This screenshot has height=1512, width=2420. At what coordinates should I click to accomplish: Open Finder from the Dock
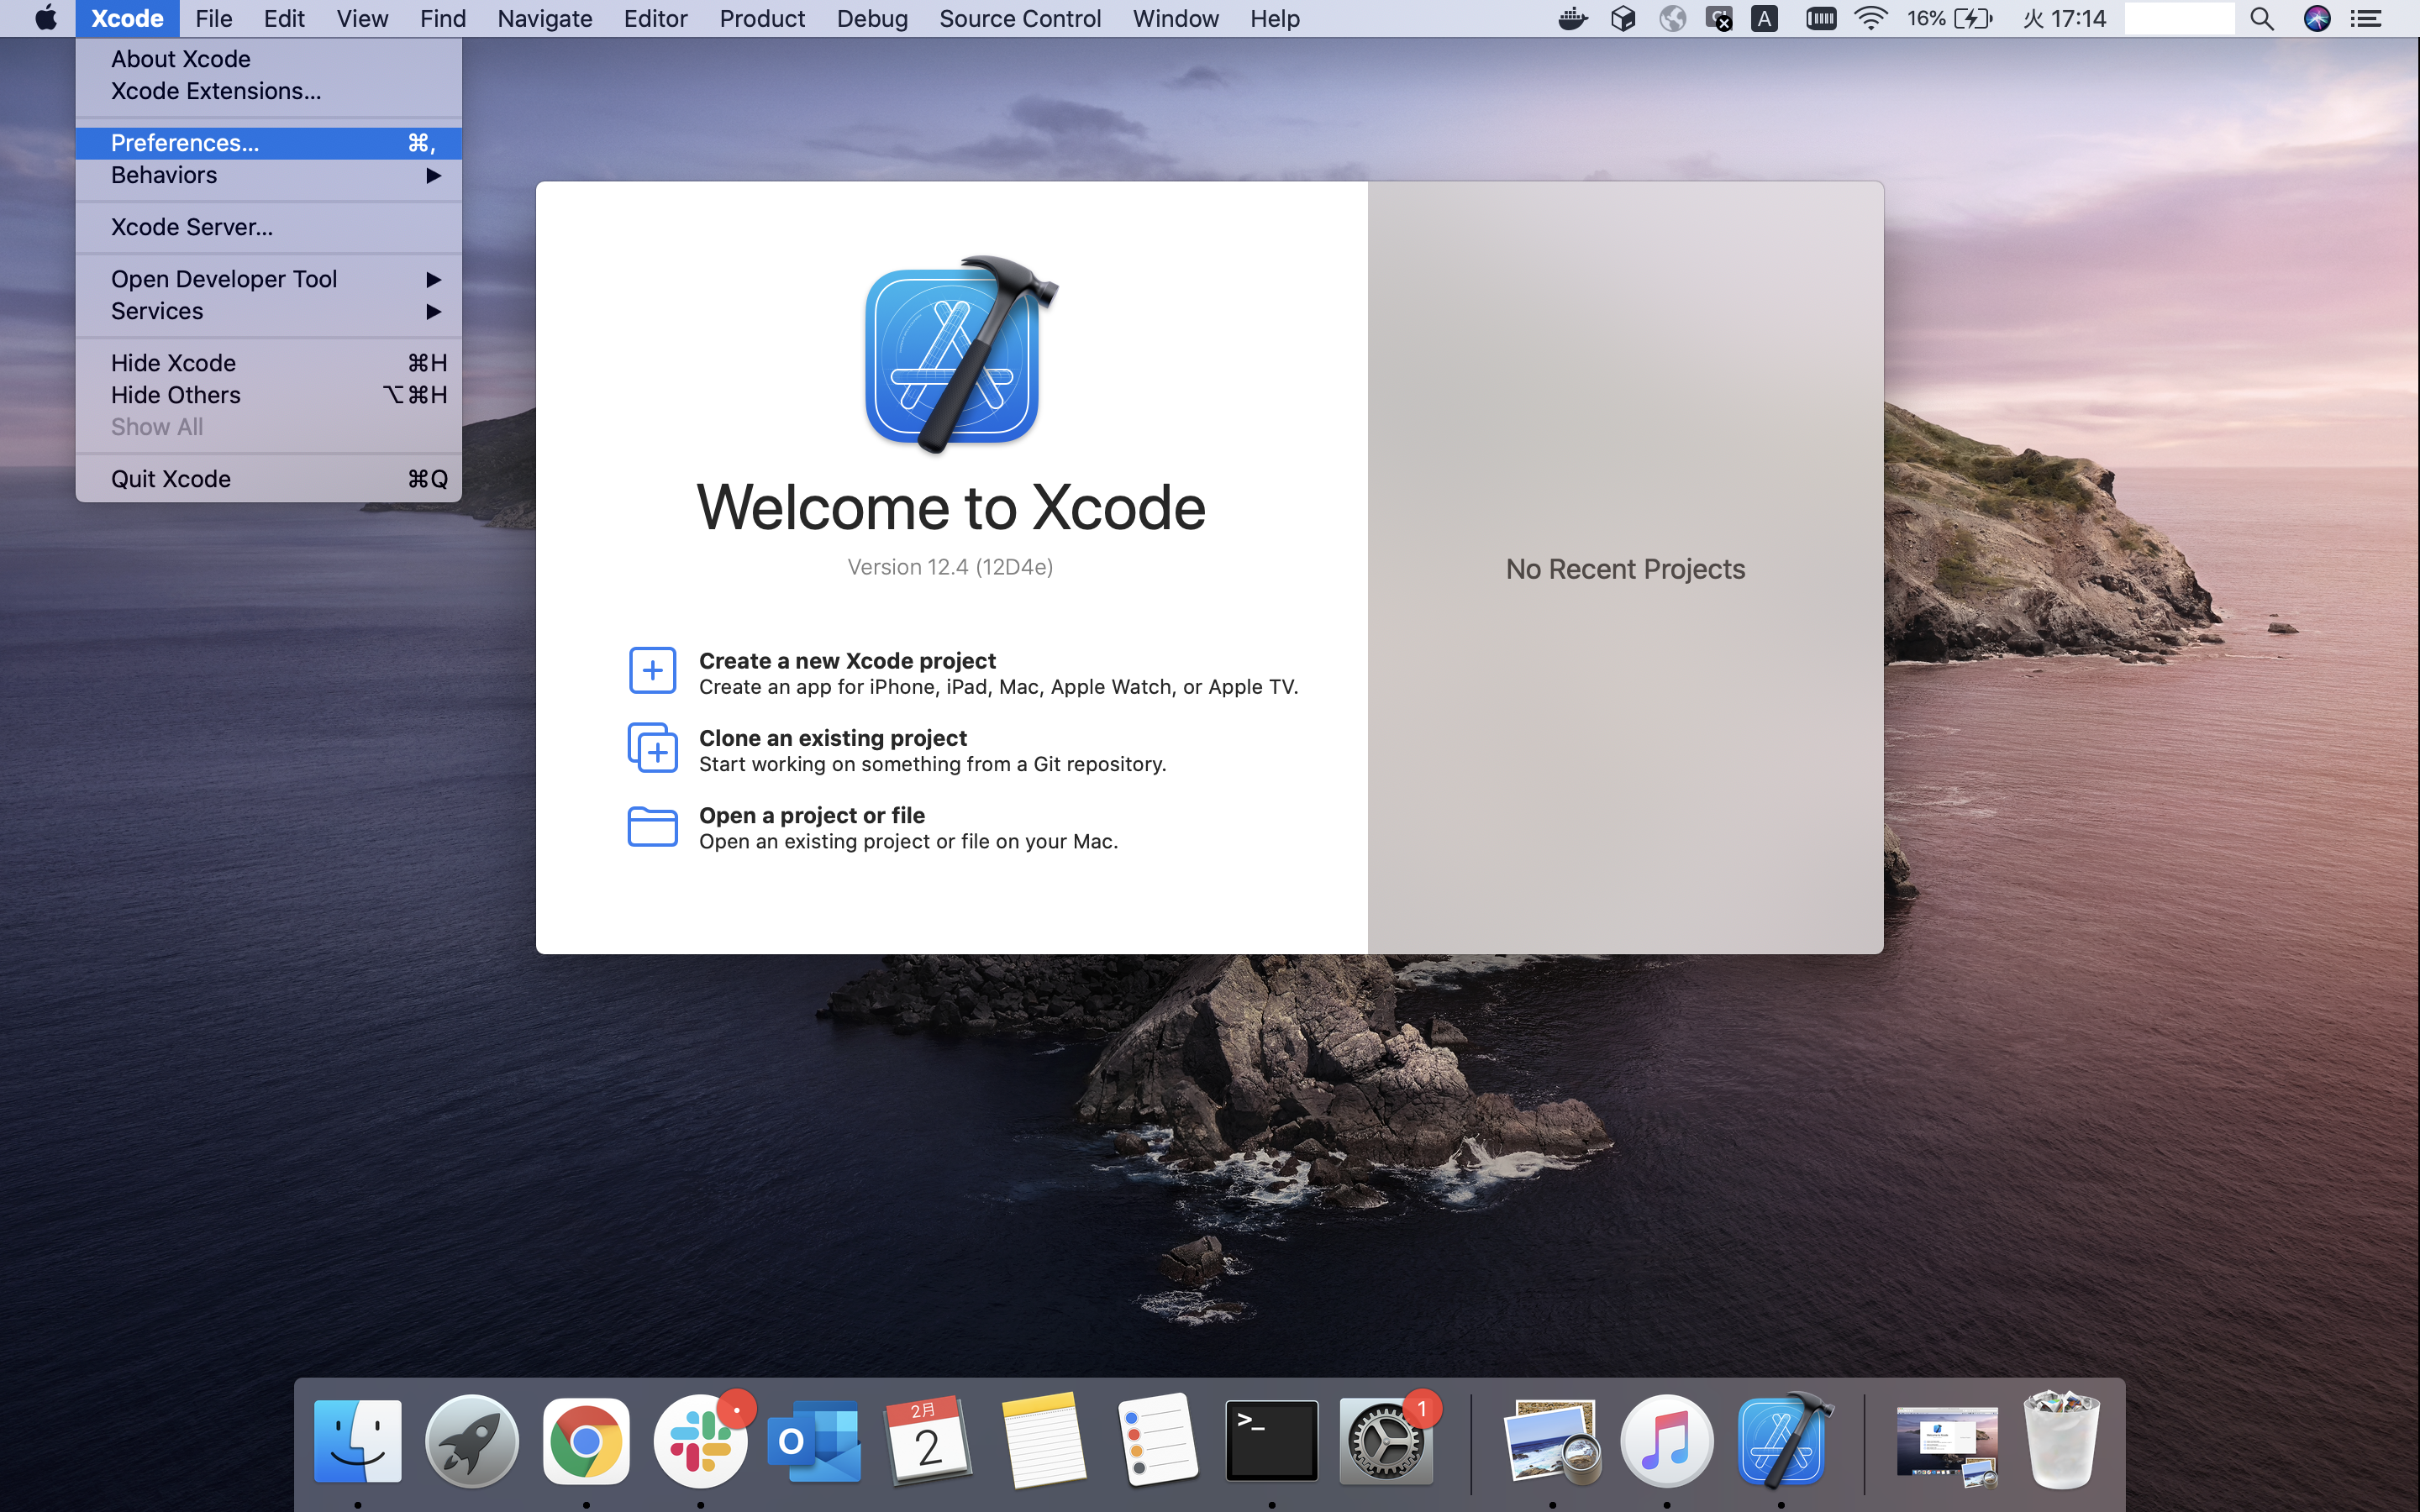click(358, 1441)
